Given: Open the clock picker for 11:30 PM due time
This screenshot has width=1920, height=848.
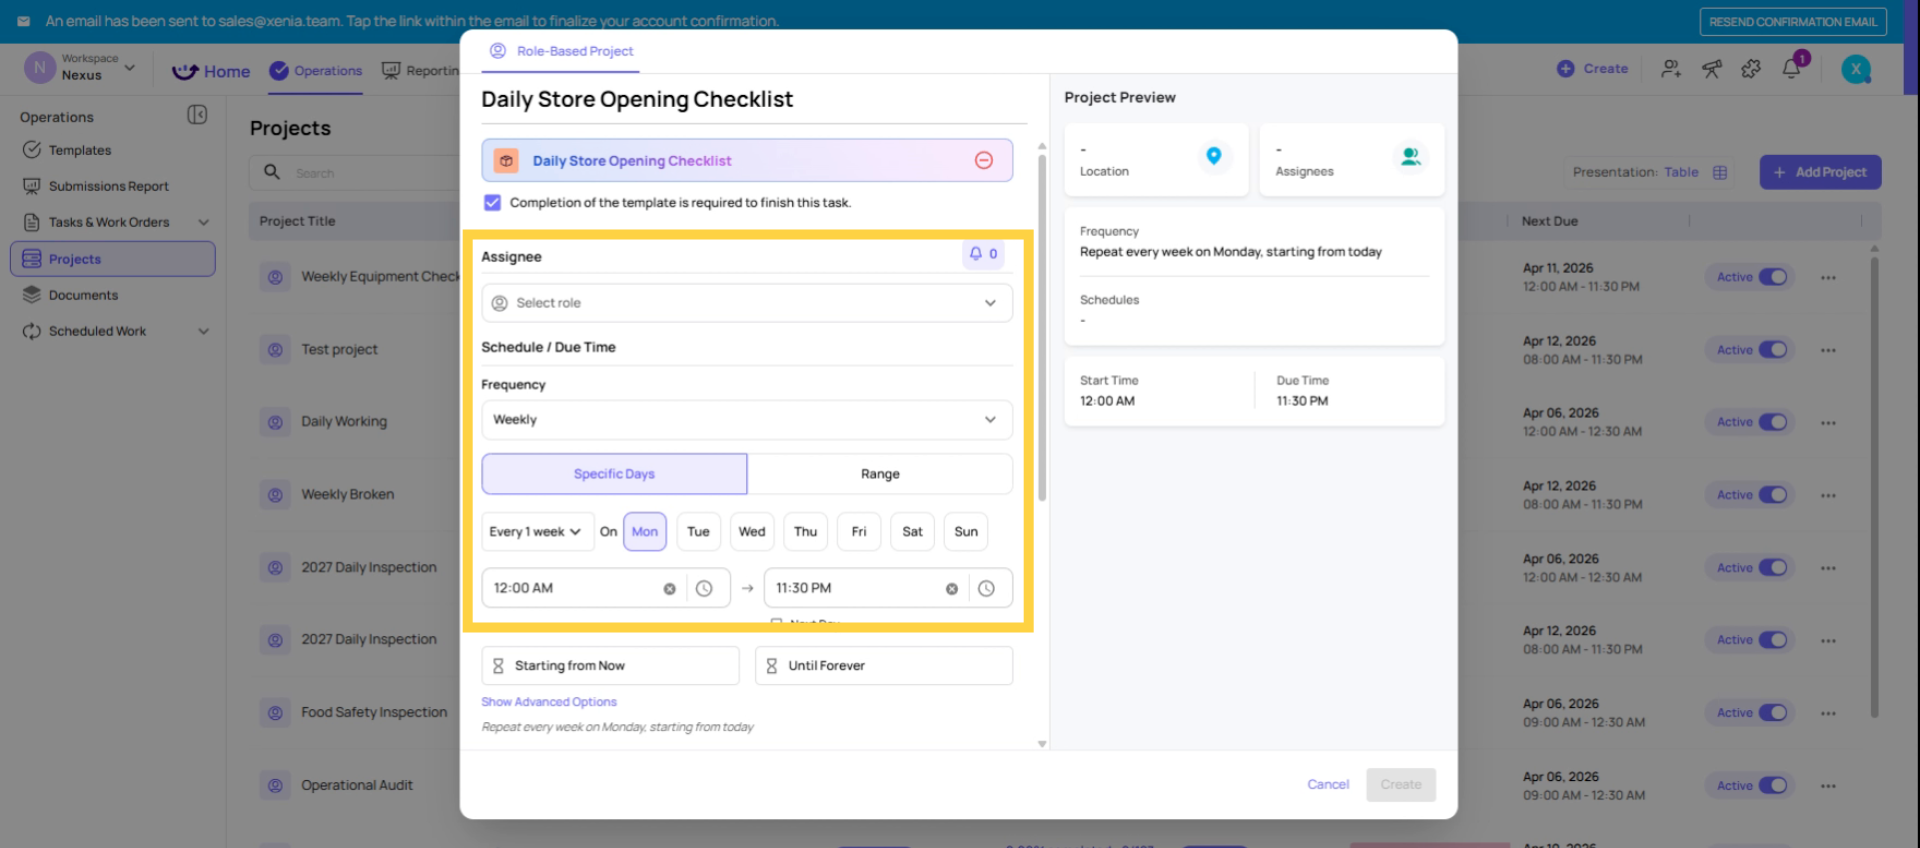Looking at the screenshot, I should click(x=986, y=589).
